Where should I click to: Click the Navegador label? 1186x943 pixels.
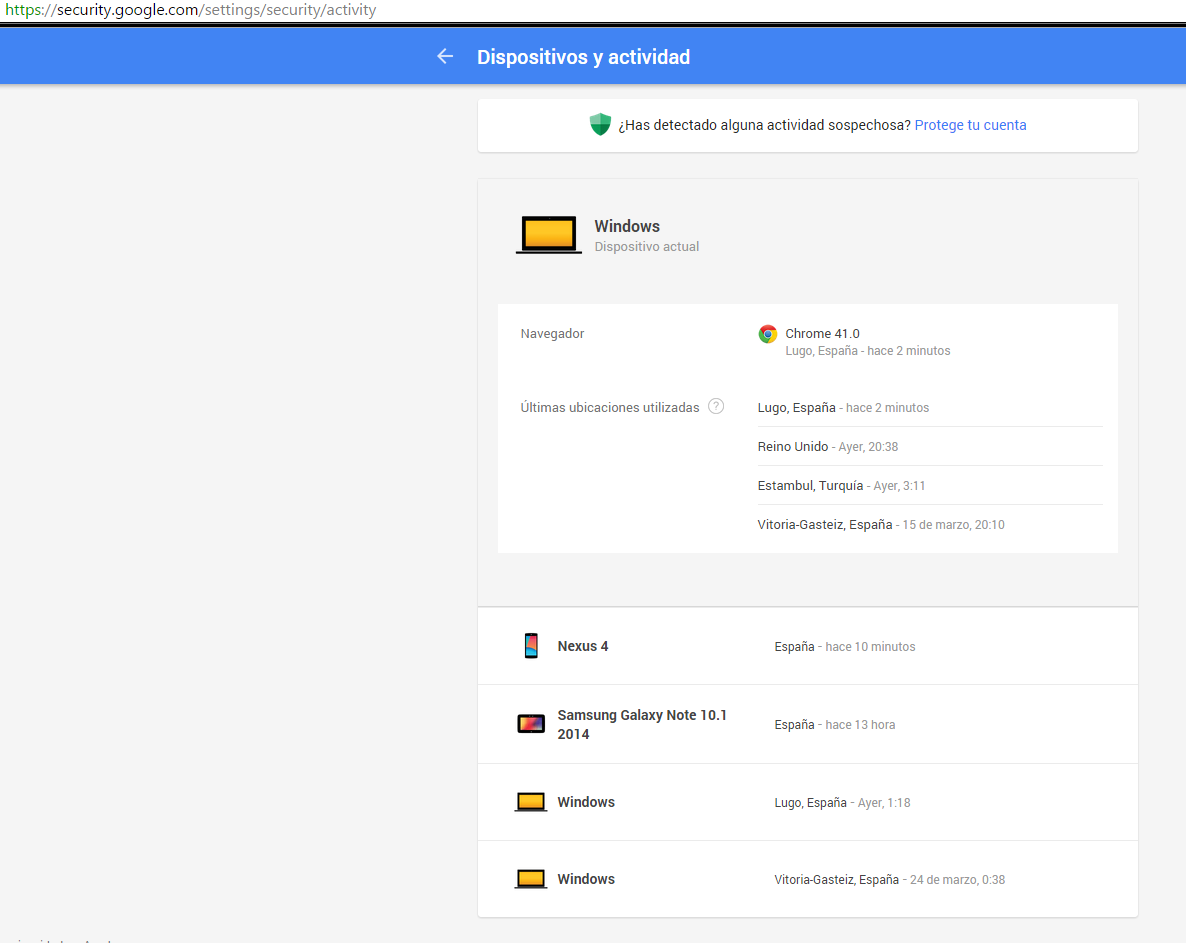(x=552, y=333)
